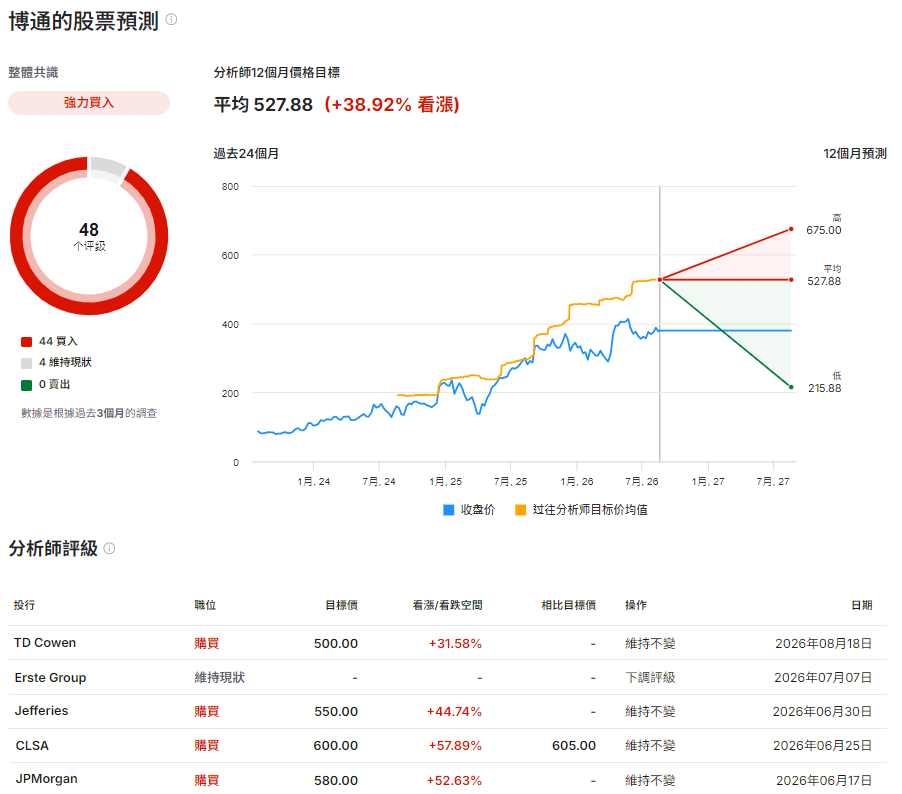This screenshot has width=902, height=794.
Task: Sort table by 操作 column header
Action: point(636,605)
